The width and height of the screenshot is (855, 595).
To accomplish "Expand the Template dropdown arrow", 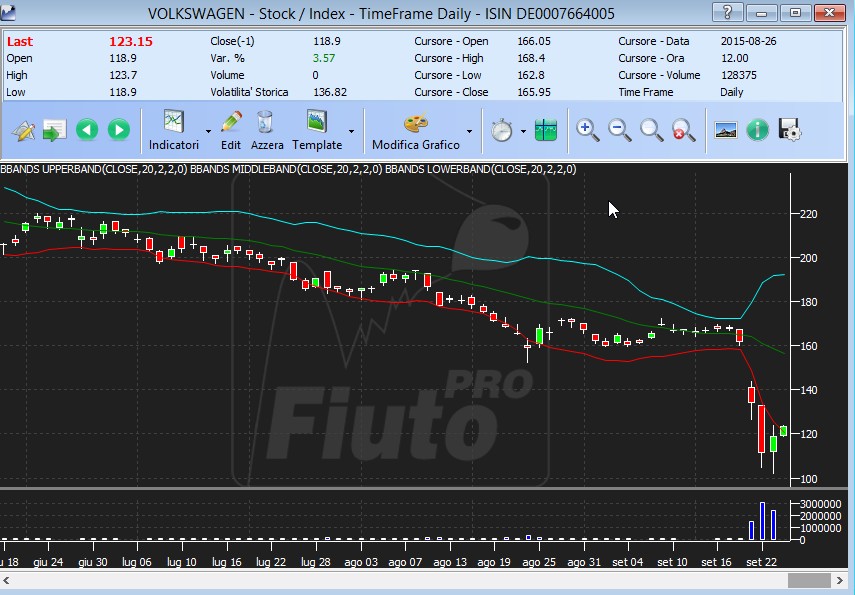I will click(x=351, y=131).
